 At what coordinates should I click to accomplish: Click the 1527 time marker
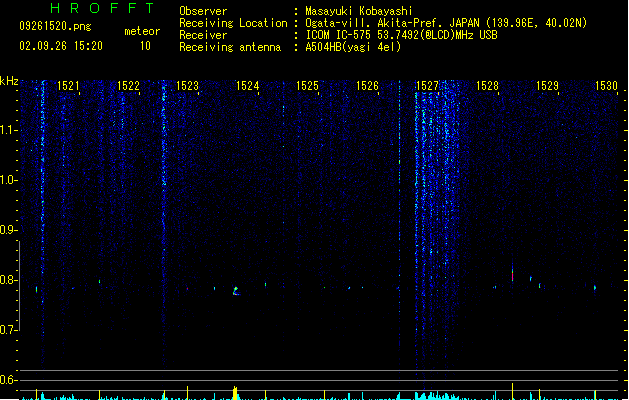(427, 86)
